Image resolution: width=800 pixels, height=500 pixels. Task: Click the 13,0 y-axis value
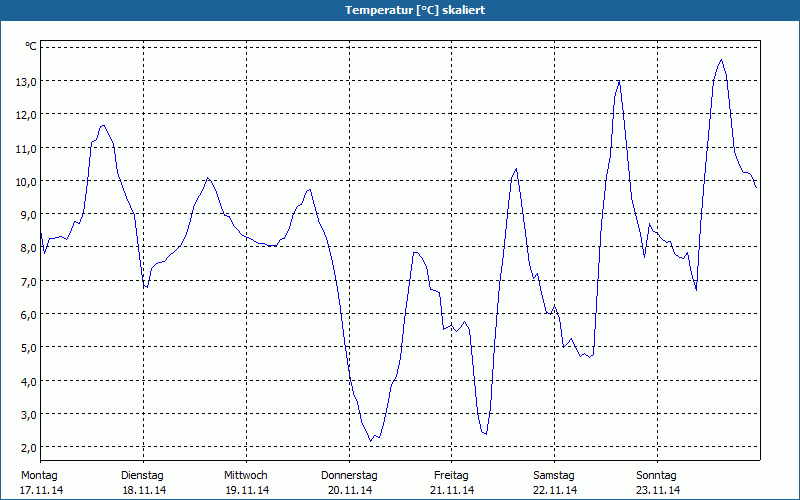pyautogui.click(x=26, y=81)
